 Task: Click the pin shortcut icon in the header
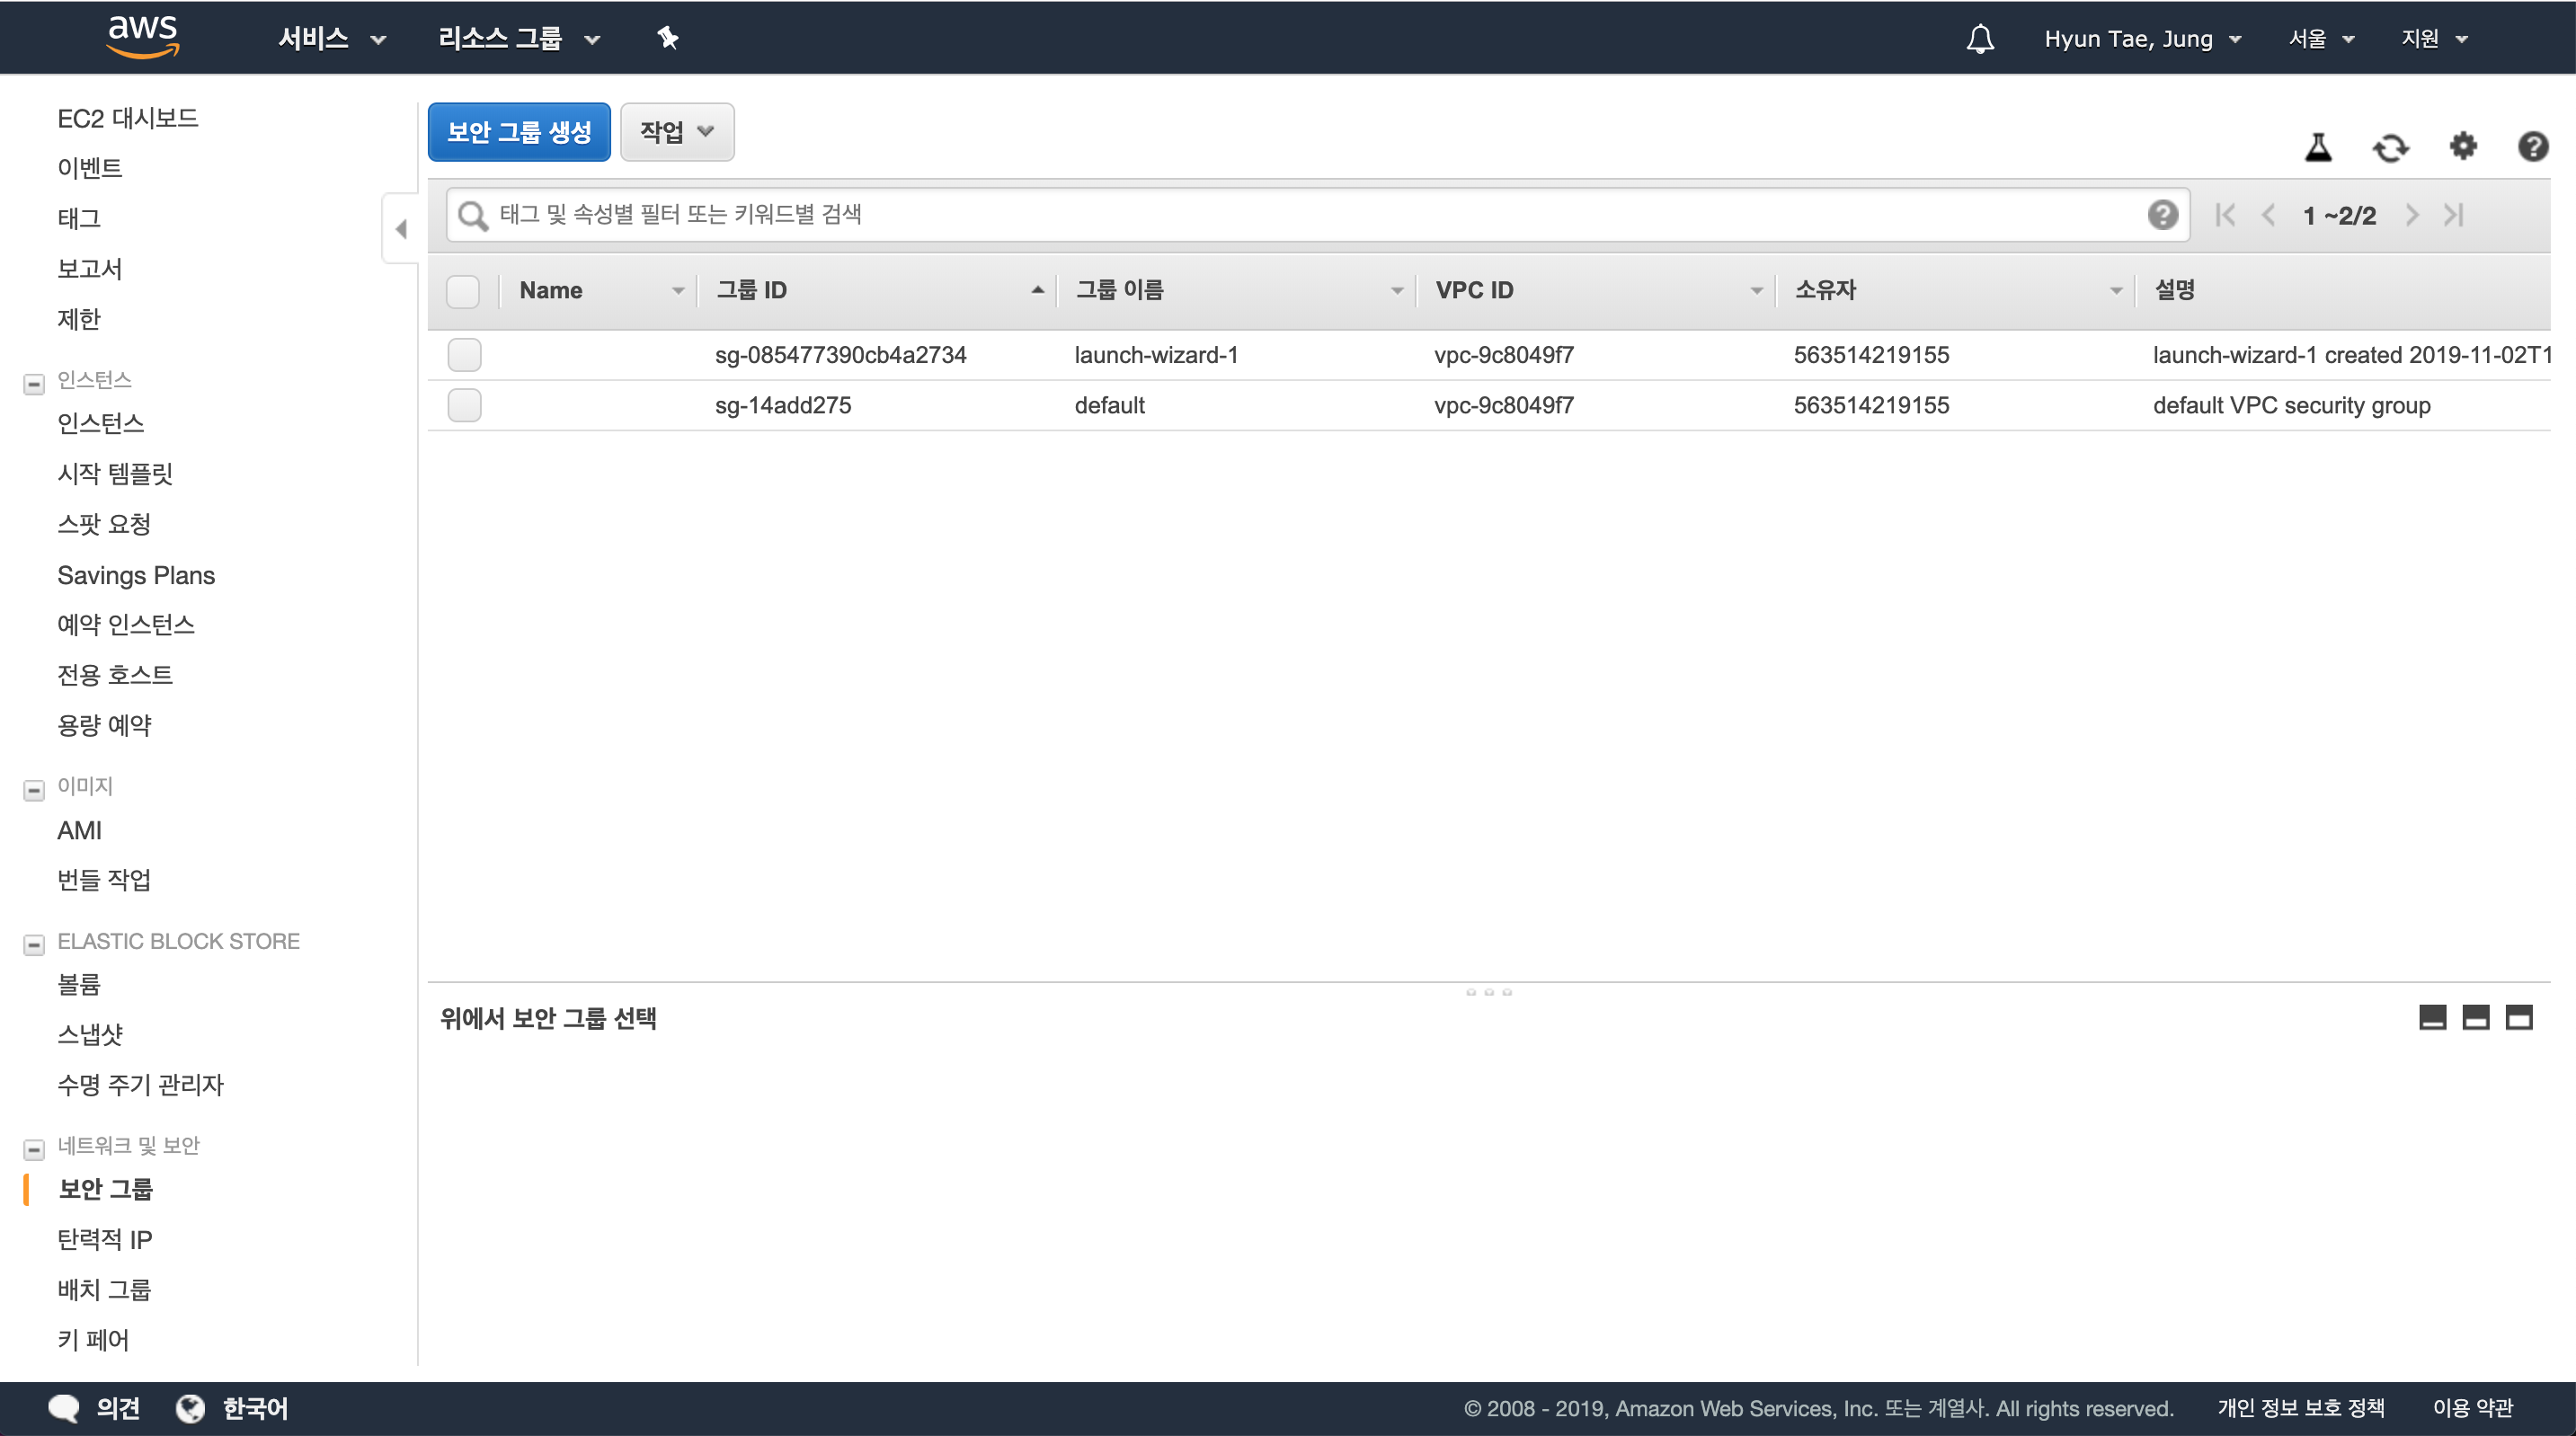667,38
